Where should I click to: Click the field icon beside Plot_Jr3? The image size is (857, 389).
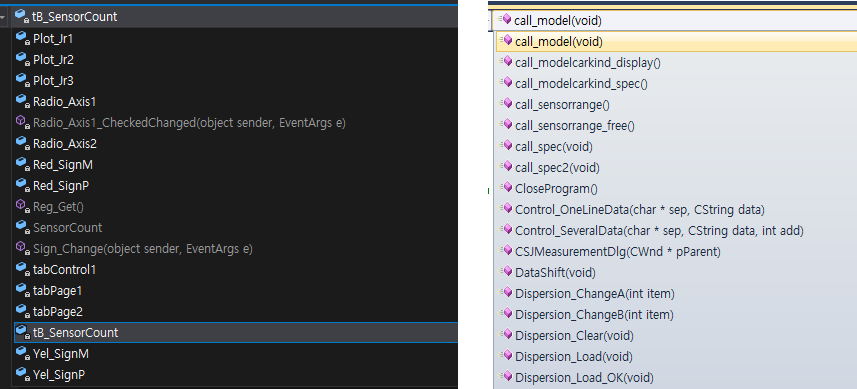(23, 81)
